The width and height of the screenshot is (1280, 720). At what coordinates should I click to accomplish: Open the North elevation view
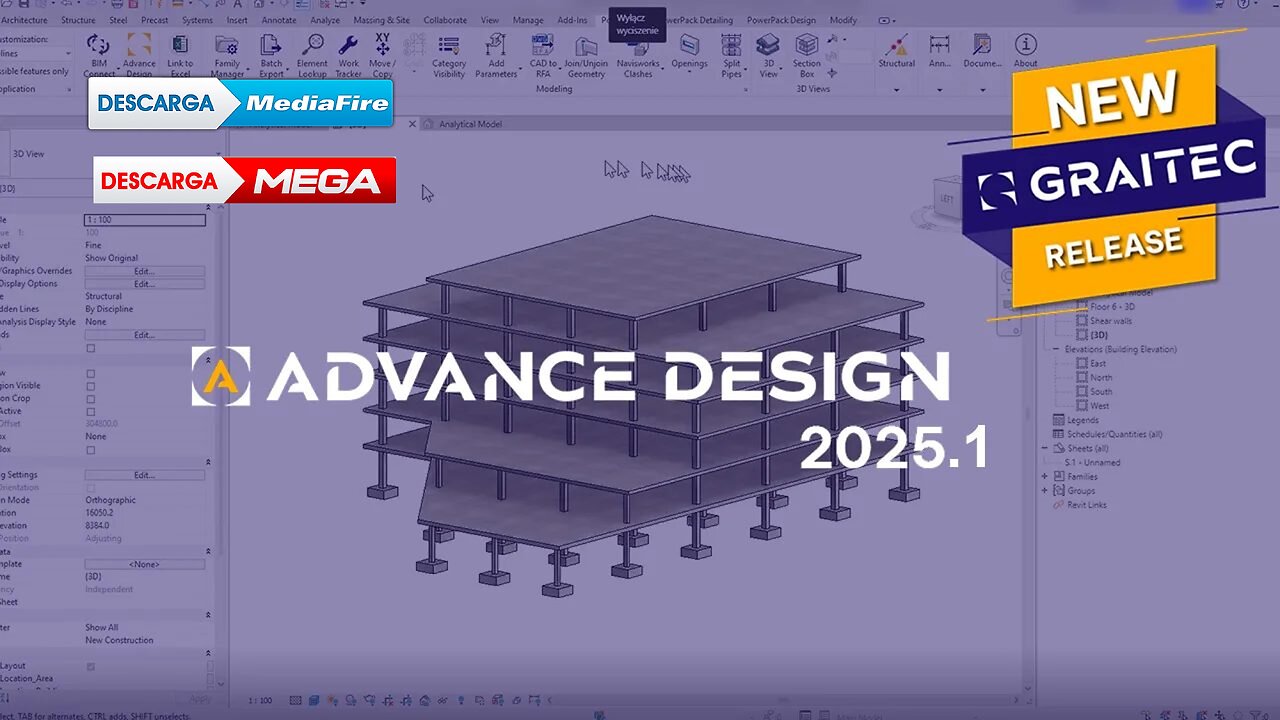tap(1100, 378)
